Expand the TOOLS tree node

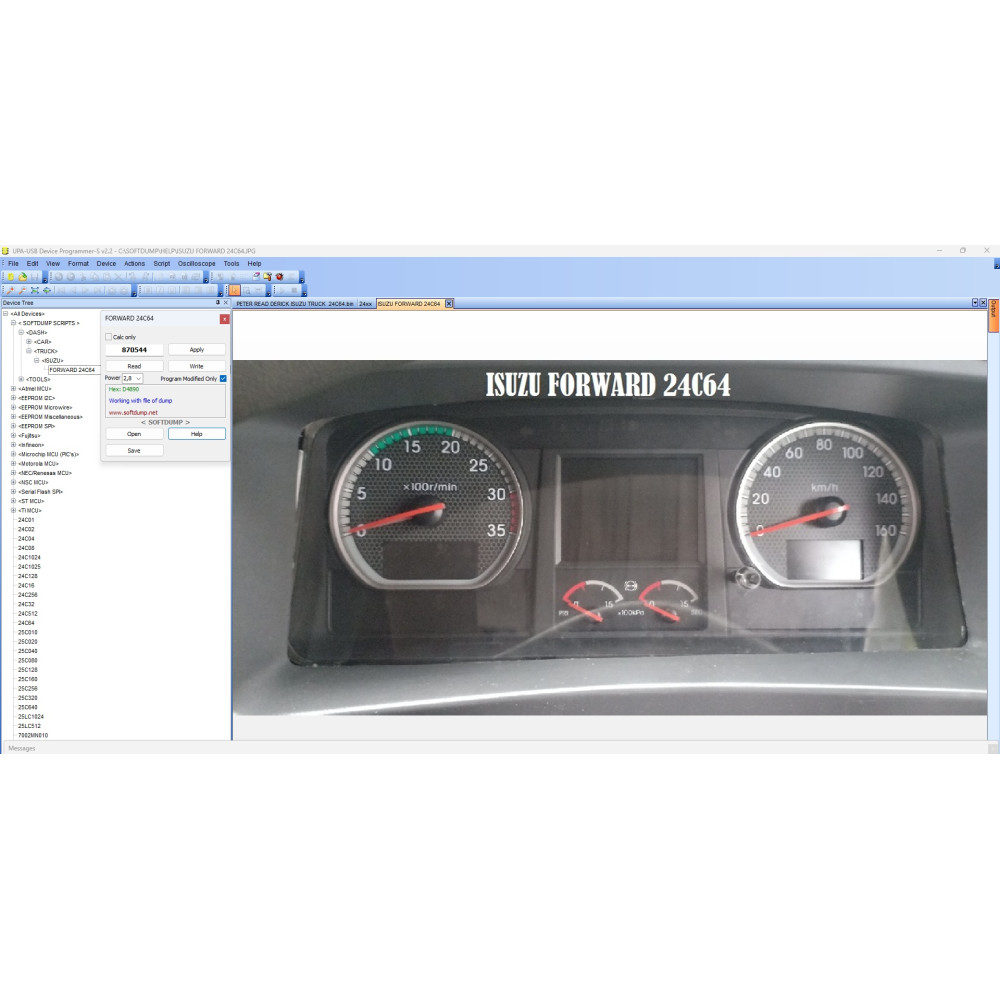click(x=21, y=379)
